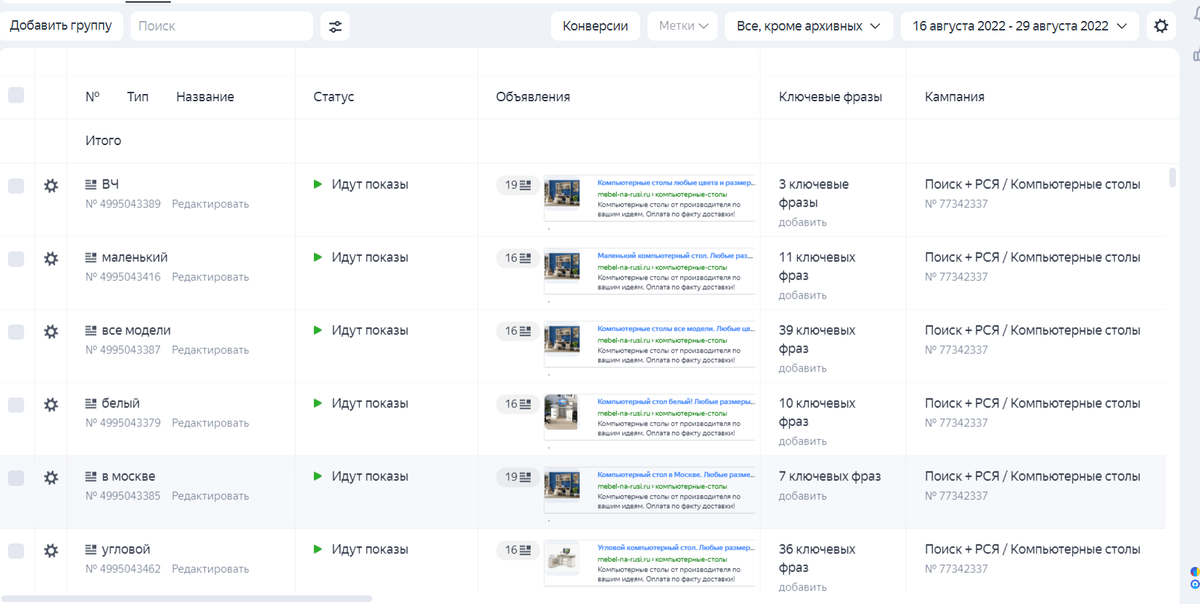Image resolution: width=1200 pixels, height=604 pixels.
Task: Click green play status icon for ВЧ
Action: [x=318, y=184]
